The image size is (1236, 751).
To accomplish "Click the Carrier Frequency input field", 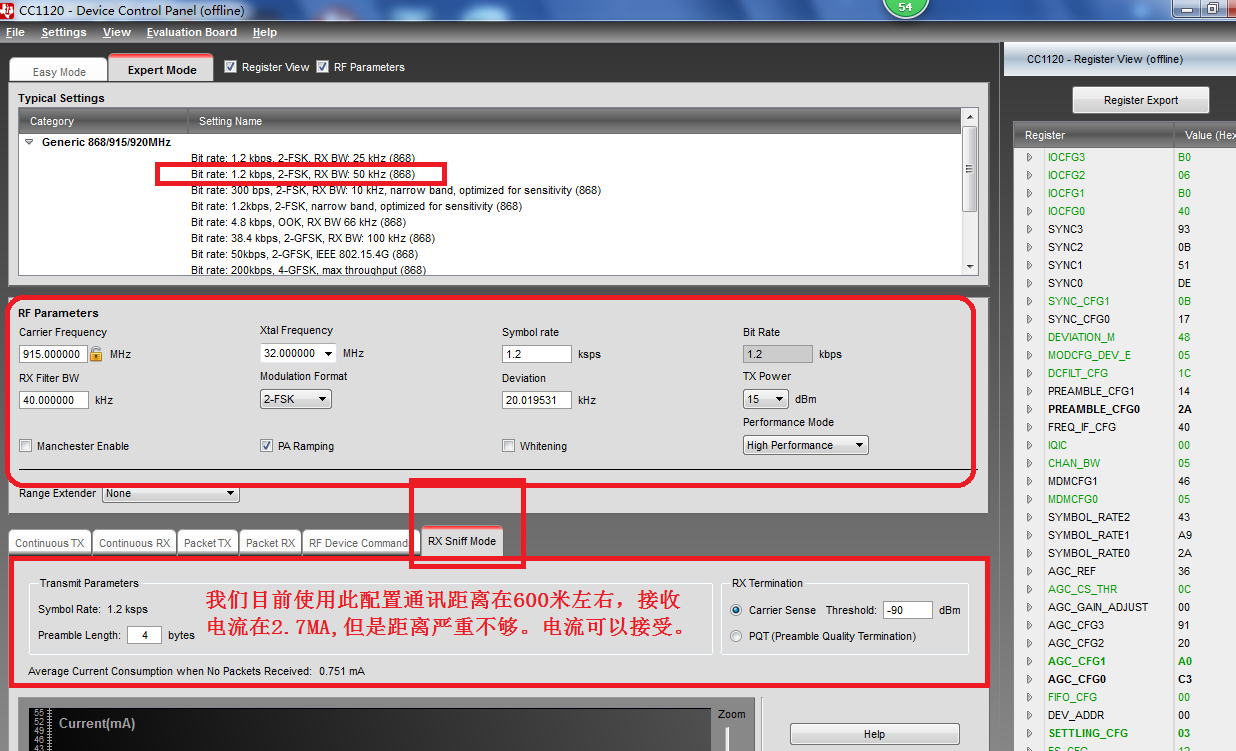I will click(53, 354).
